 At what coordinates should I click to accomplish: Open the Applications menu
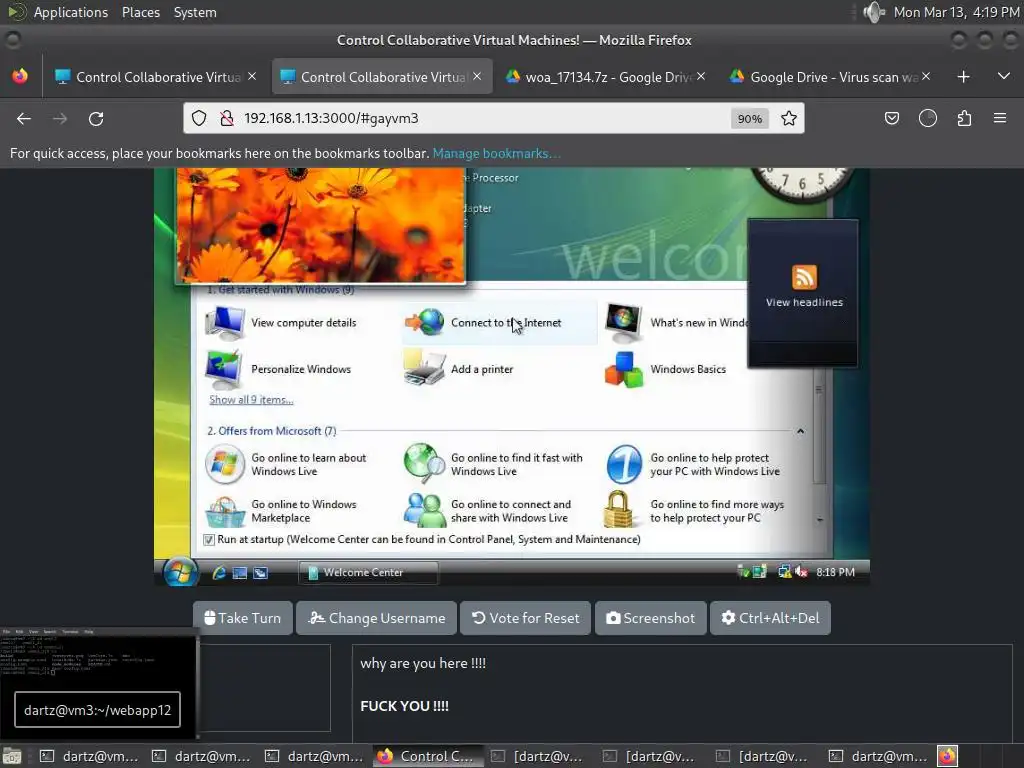[71, 12]
